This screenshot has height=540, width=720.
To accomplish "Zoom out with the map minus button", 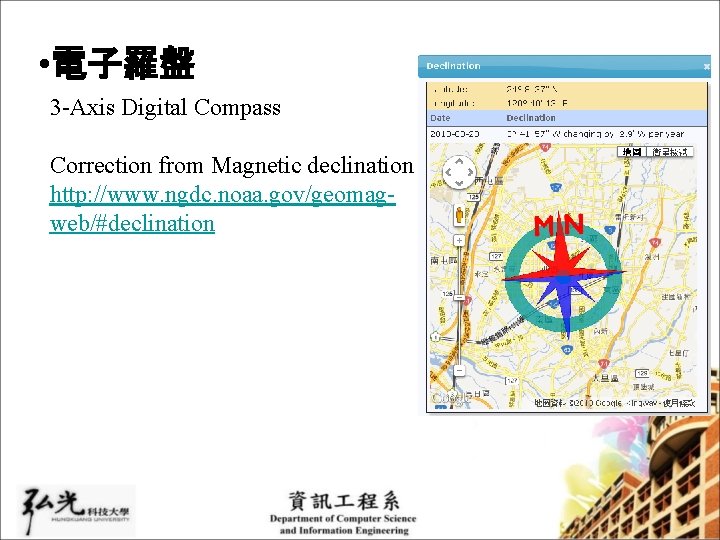I will point(459,370).
